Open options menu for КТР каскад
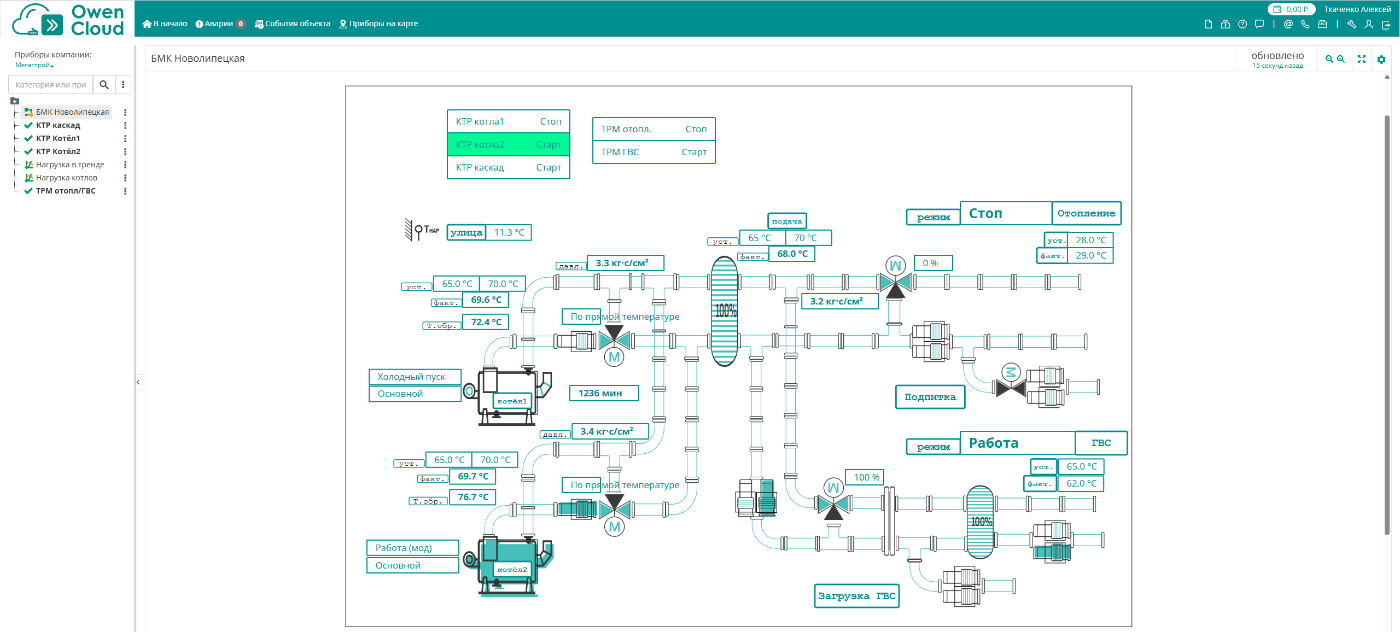The height and width of the screenshot is (632, 1400). (125, 126)
